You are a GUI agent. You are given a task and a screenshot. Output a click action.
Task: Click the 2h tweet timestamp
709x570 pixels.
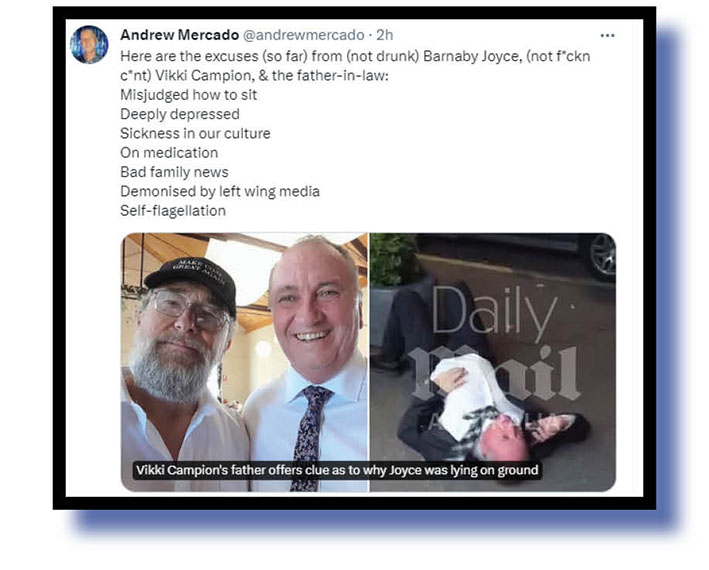385,35
